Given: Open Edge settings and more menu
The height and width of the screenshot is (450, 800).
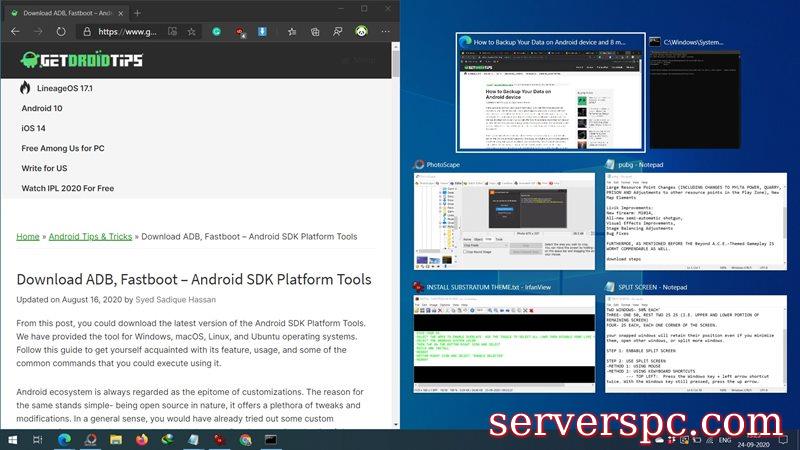Looking at the screenshot, I should pyautogui.click(x=385, y=32).
